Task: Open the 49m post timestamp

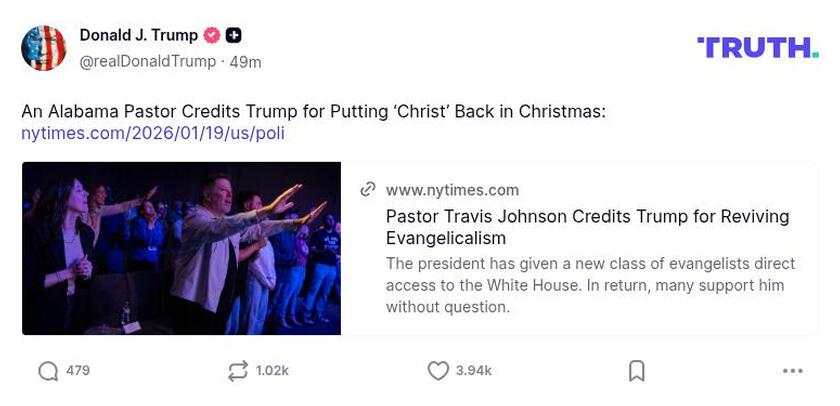Action: pos(246,62)
